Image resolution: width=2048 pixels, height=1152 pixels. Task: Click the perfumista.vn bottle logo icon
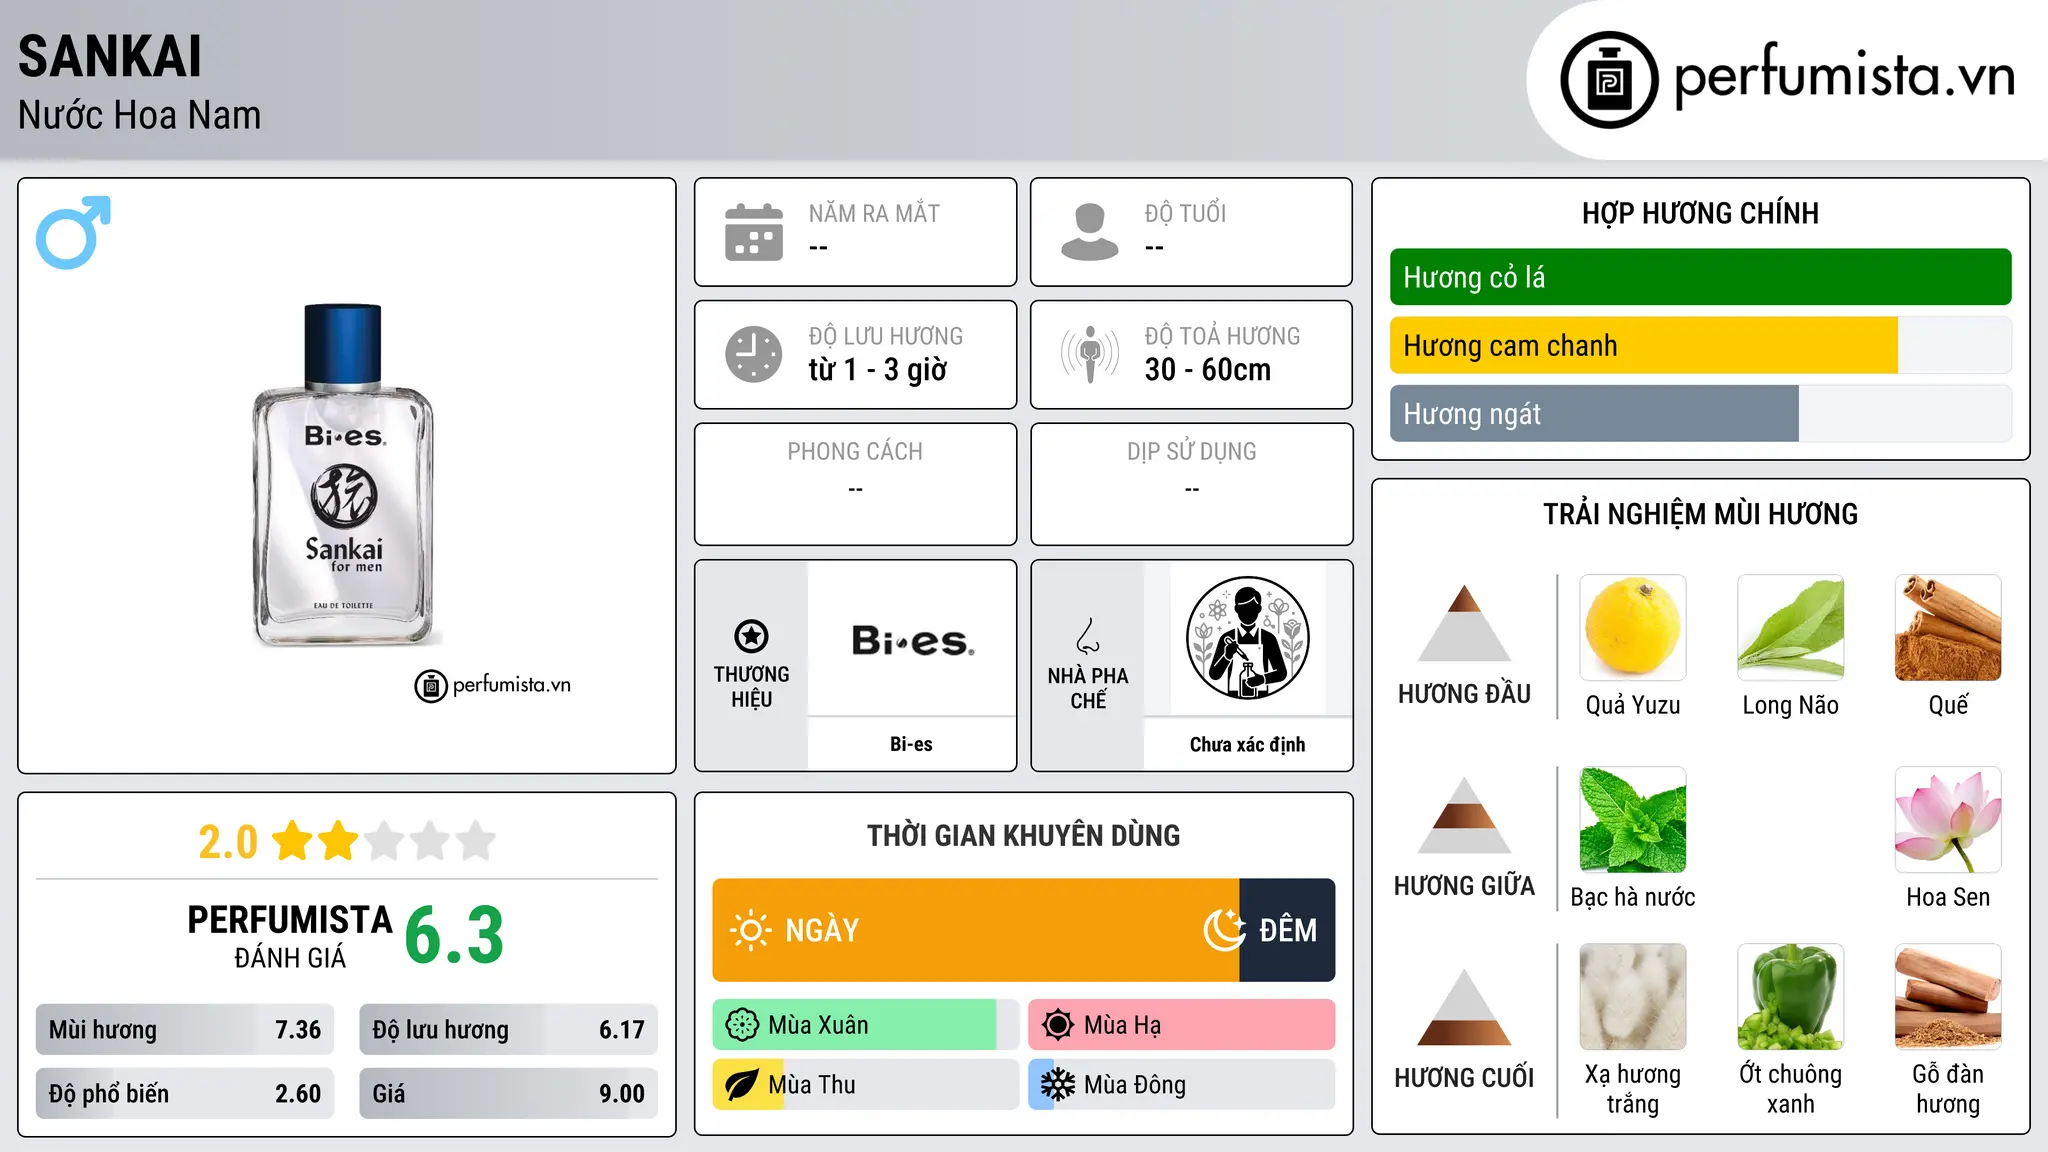tap(1609, 79)
